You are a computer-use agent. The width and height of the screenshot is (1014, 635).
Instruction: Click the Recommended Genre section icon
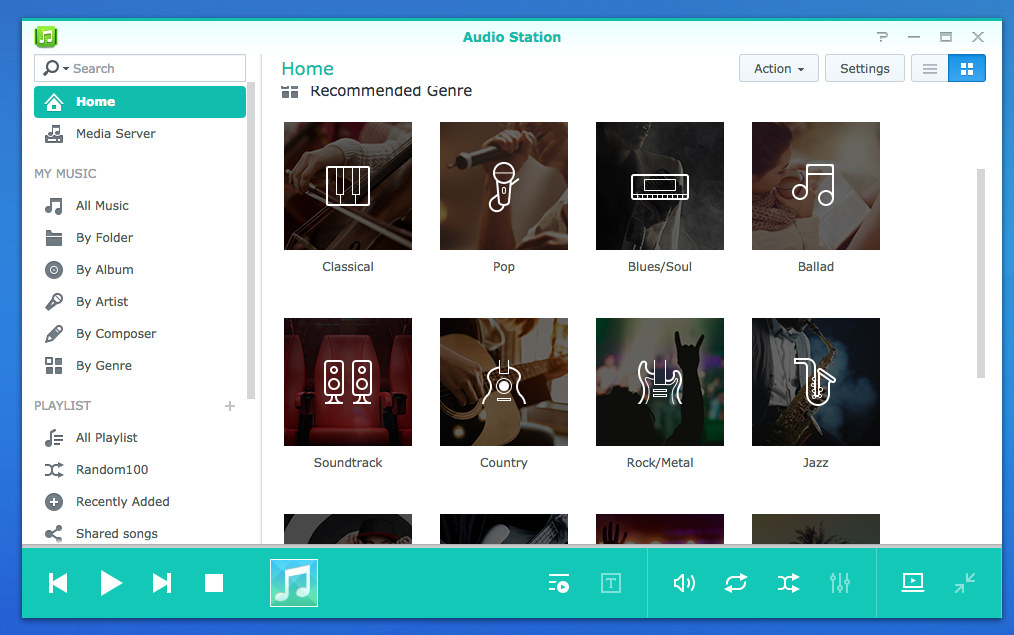tap(290, 92)
